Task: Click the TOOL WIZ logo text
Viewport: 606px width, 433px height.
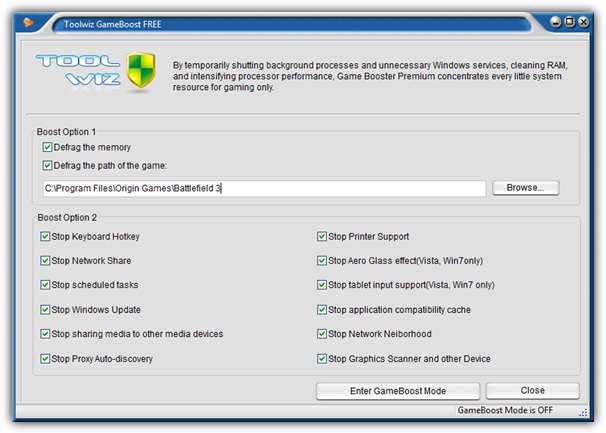Action: (78, 70)
